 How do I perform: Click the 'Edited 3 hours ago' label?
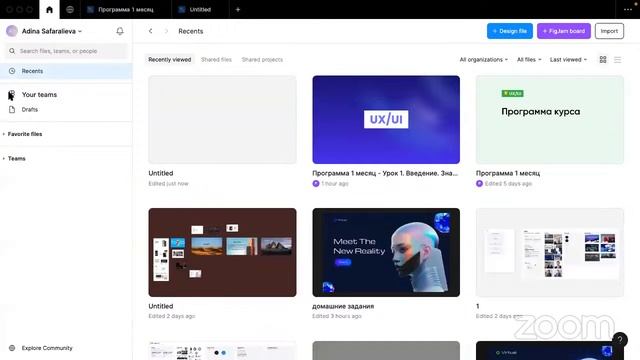pos(337,316)
